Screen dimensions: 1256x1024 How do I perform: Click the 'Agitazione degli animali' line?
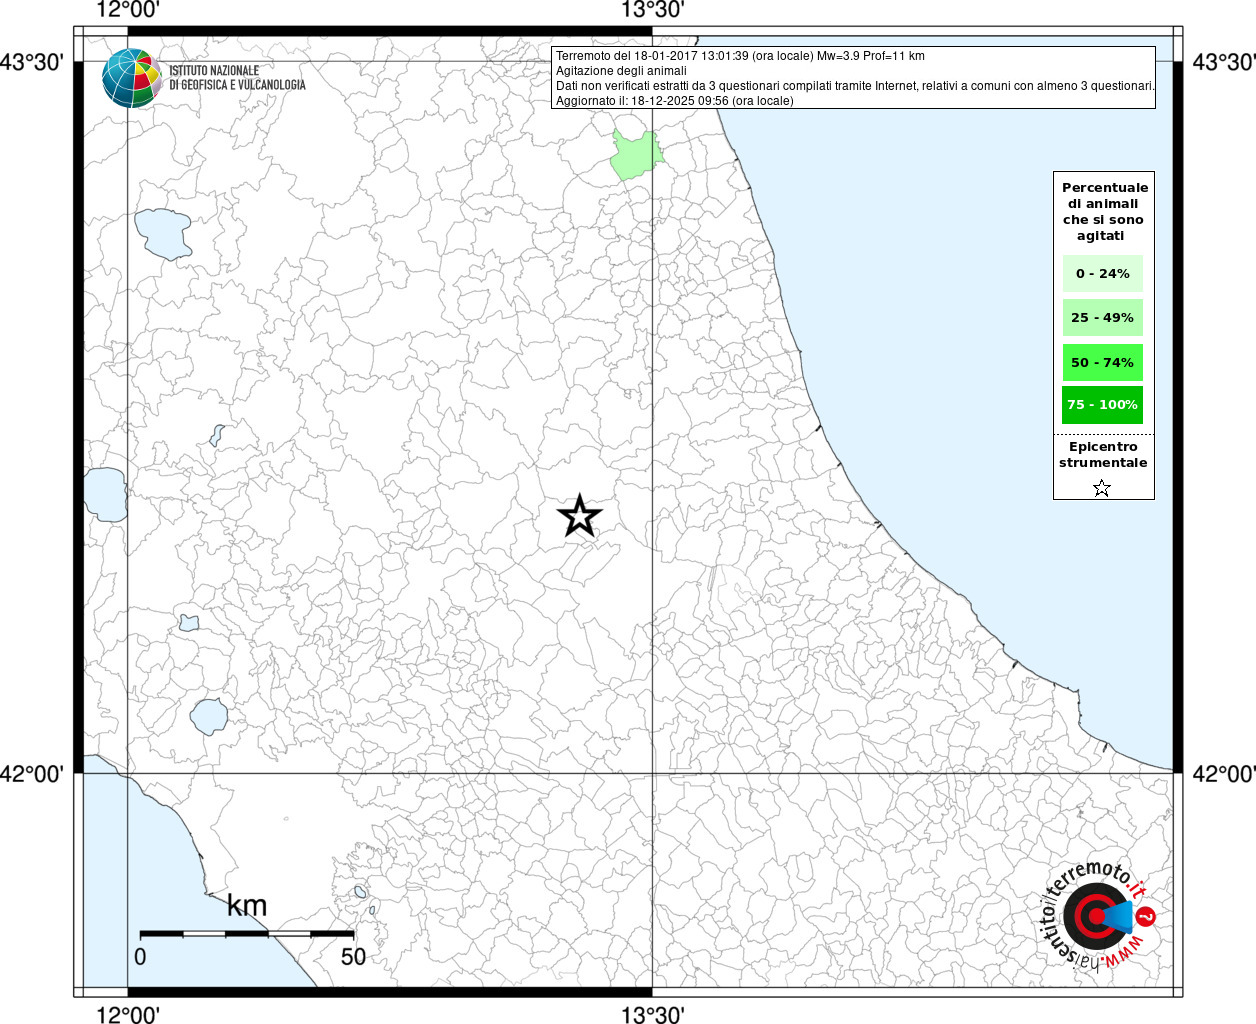621,71
